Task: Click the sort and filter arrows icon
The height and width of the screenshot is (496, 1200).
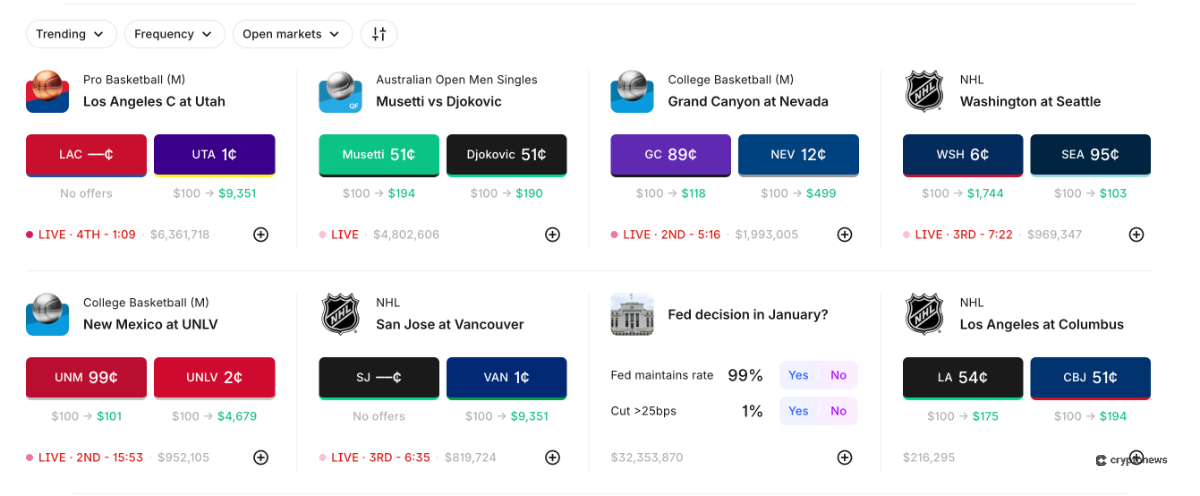Action: click(379, 34)
